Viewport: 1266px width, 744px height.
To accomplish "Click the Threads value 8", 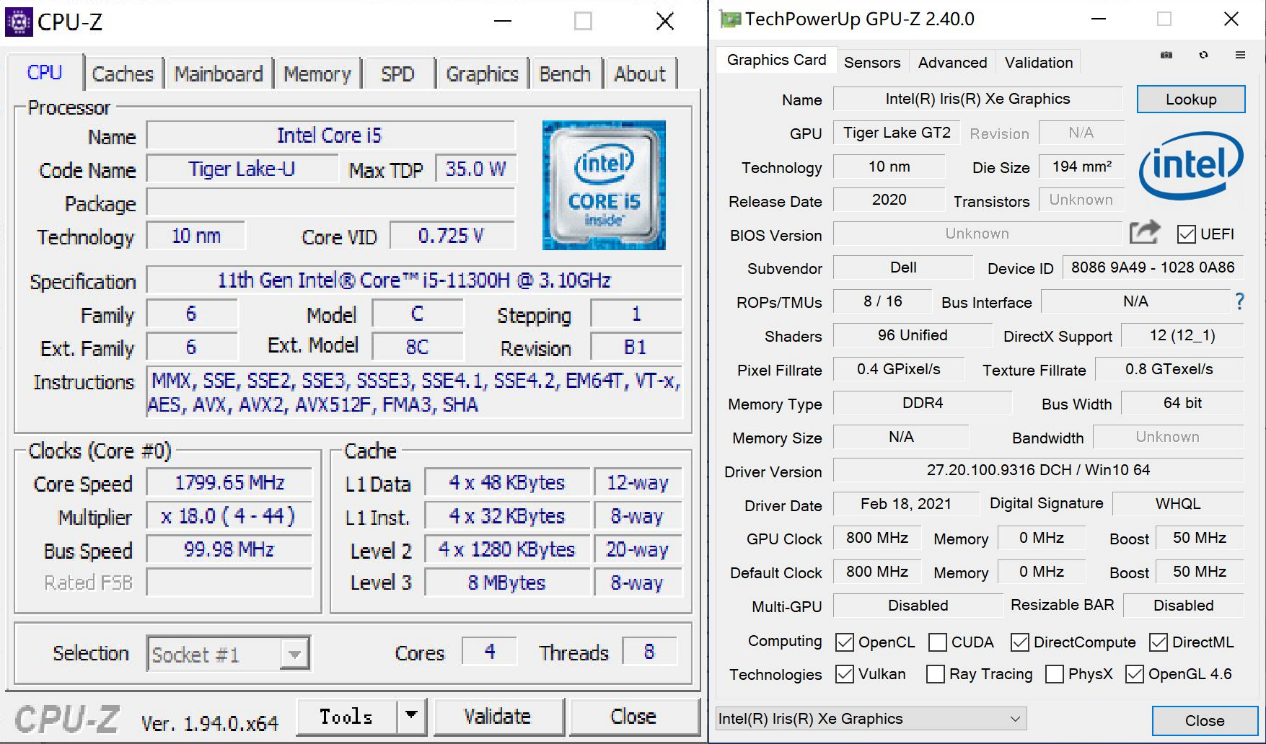I will (x=649, y=653).
